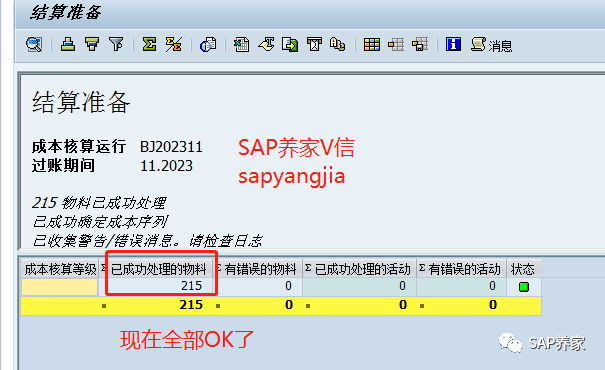Viewport: 605px width, 370px height.
Task: Open word processing export
Action: tap(266, 44)
